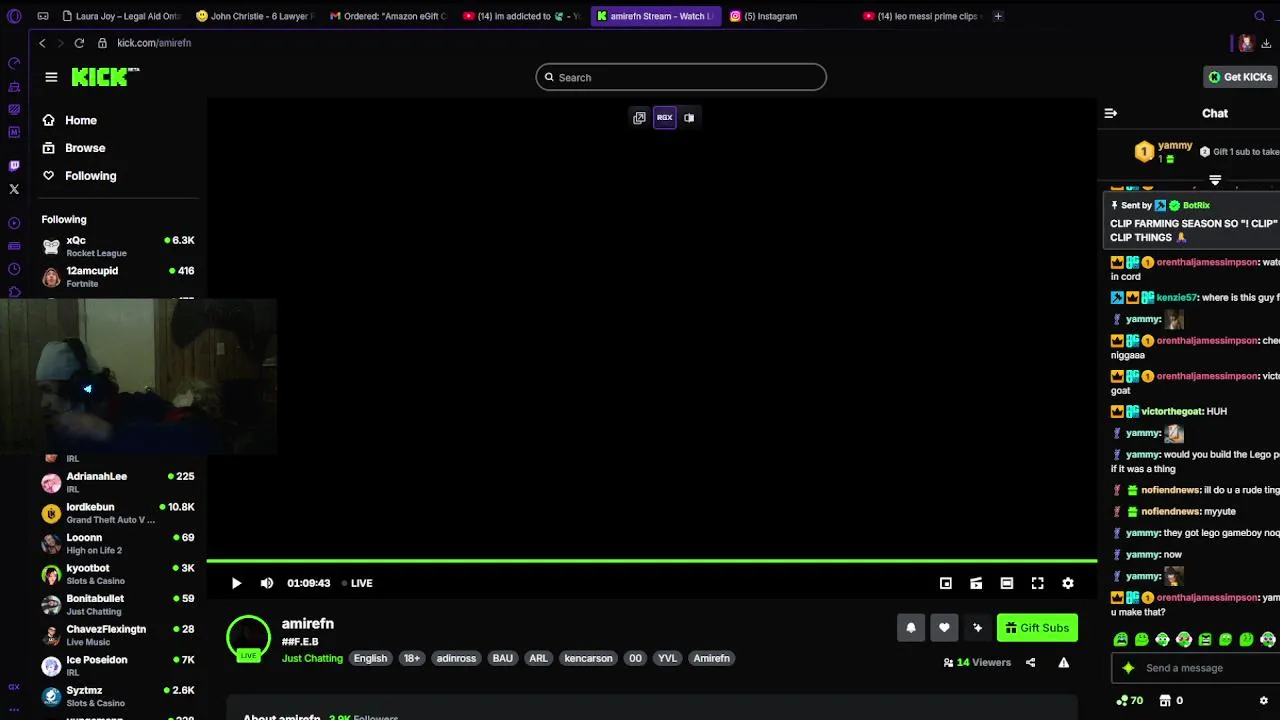Open AdrianahLee's channel
Image resolution: width=1280 pixels, height=720 pixels.
[118, 482]
